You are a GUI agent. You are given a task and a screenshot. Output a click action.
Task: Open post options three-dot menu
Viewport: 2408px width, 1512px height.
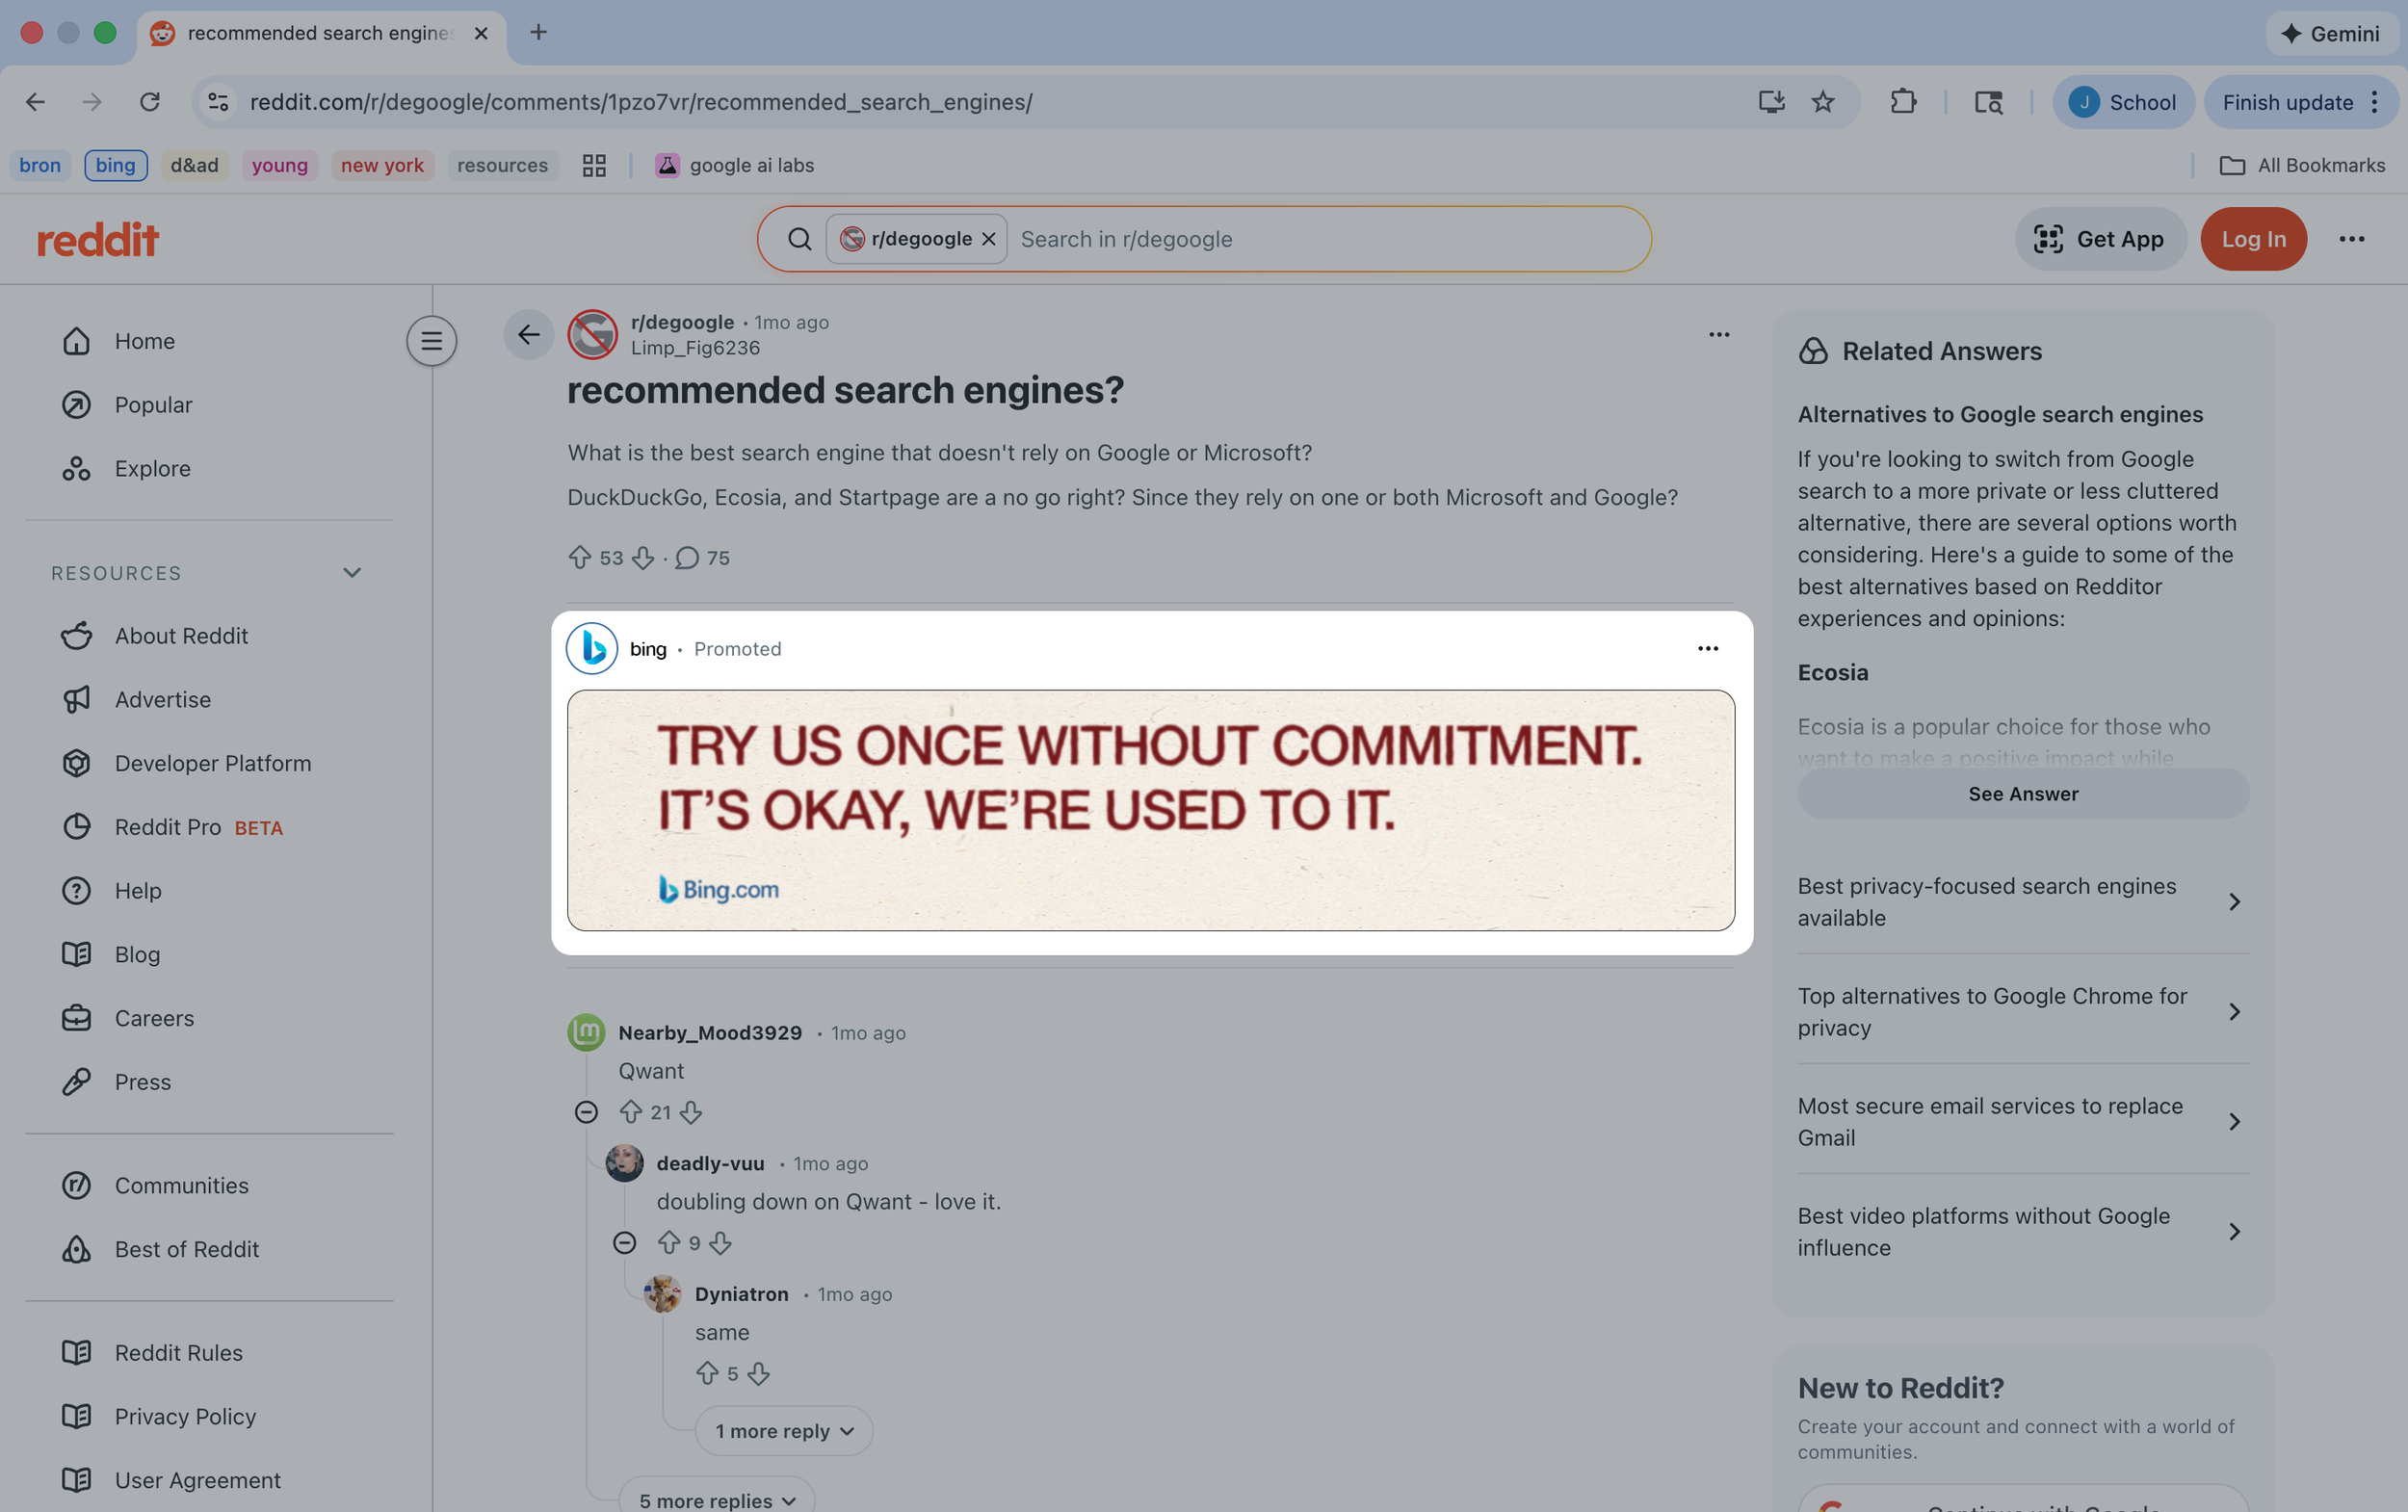pyautogui.click(x=1718, y=335)
